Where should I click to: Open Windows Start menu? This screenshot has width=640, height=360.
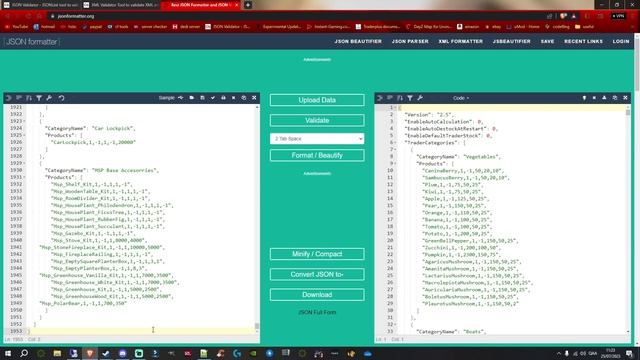click(8, 353)
